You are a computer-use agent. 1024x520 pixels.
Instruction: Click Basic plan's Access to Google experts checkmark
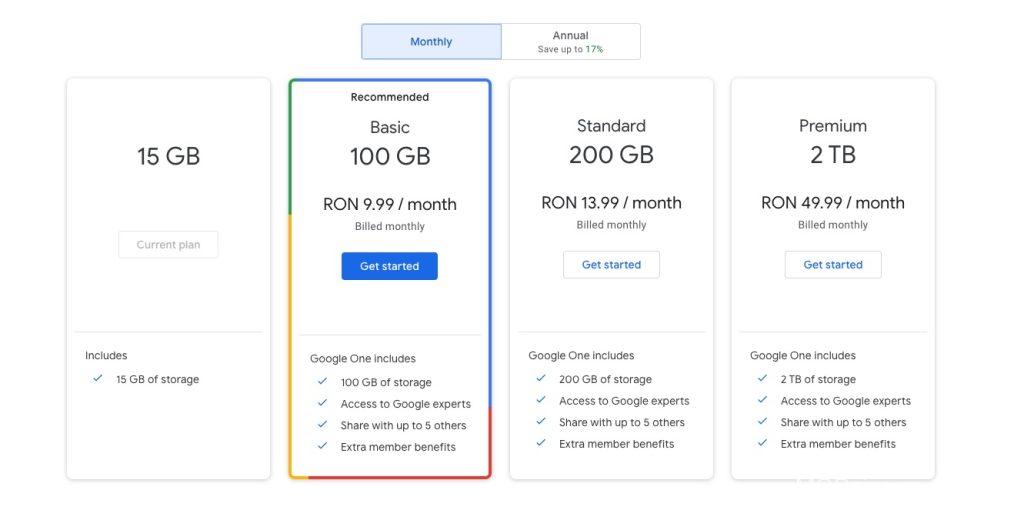322,404
